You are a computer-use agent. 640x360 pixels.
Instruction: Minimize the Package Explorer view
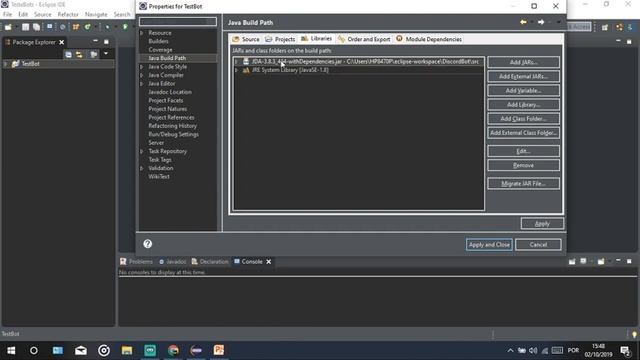coord(95,42)
